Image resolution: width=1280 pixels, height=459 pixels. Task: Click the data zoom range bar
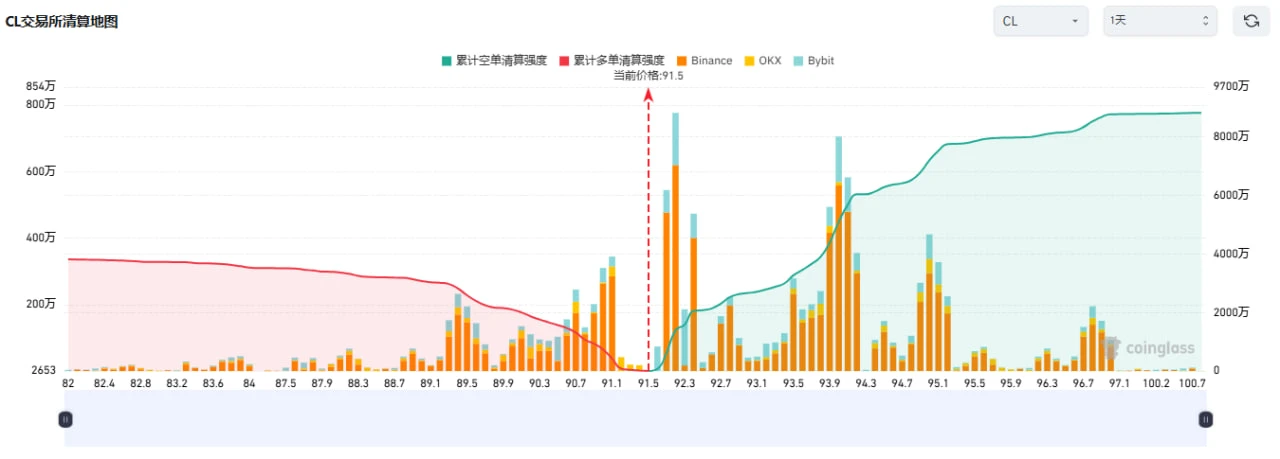click(x=636, y=419)
